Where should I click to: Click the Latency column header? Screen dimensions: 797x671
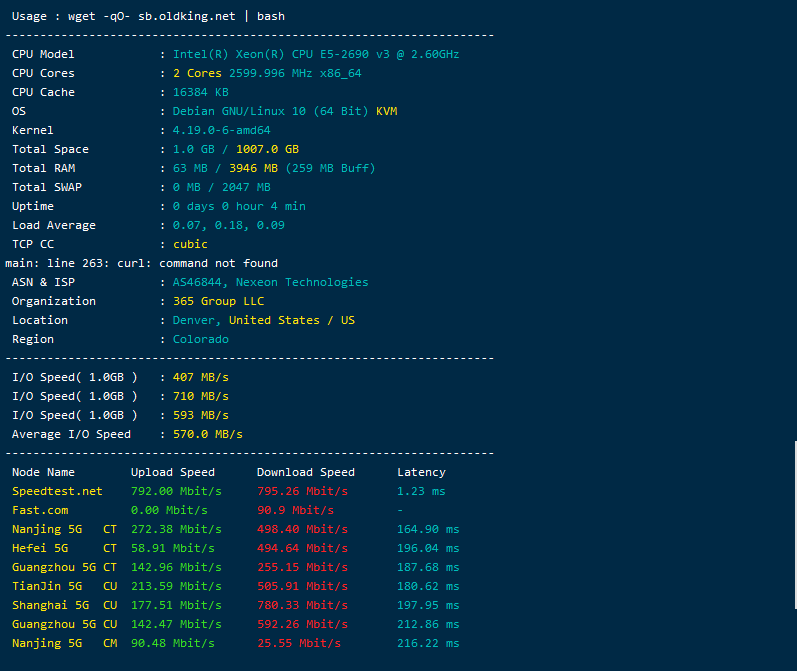pos(421,472)
